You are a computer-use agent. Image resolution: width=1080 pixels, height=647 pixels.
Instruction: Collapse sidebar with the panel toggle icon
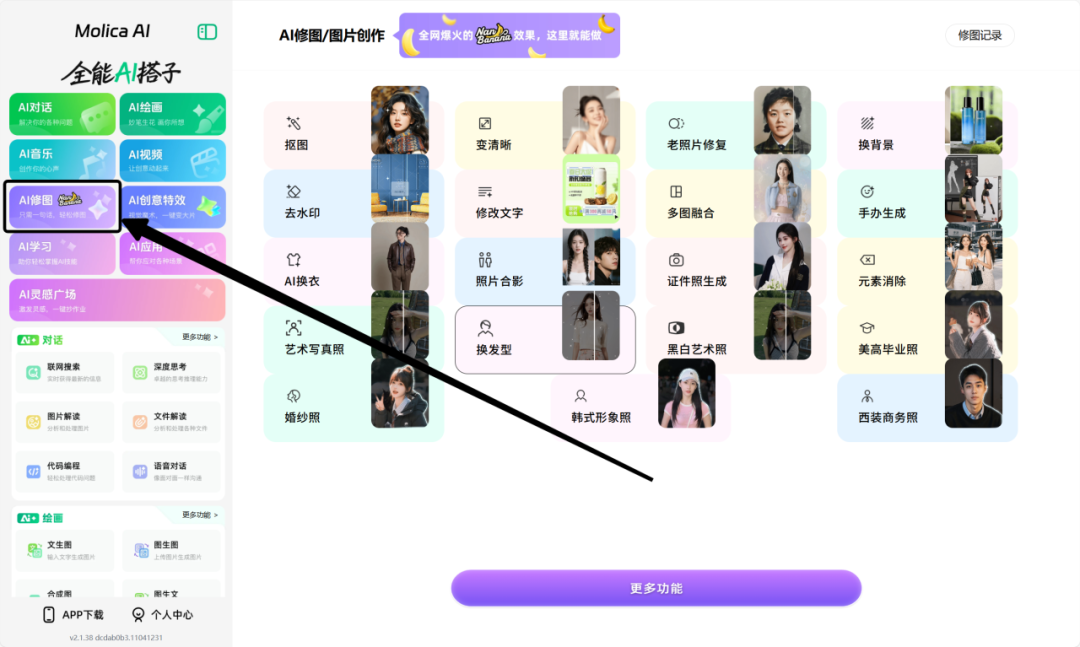tap(207, 32)
